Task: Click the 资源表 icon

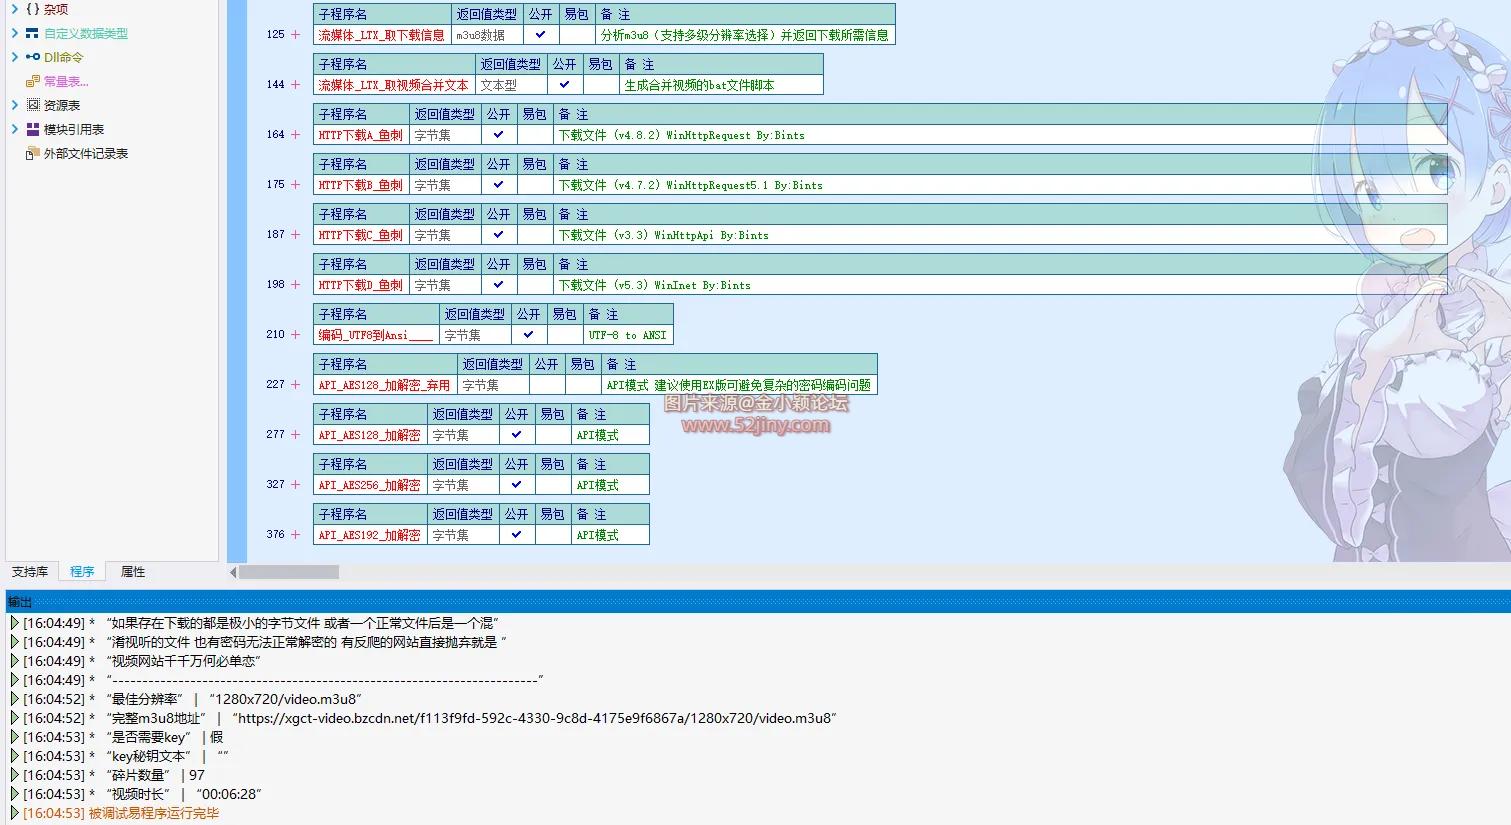Action: tap(33, 105)
